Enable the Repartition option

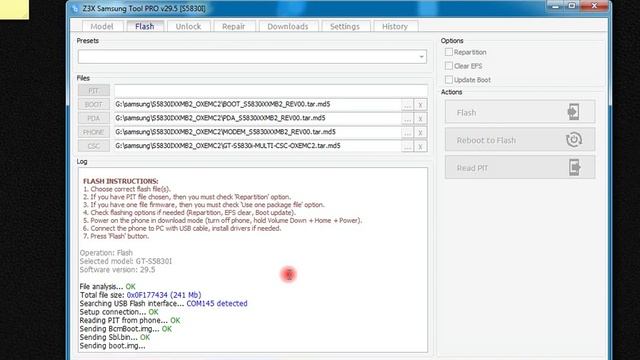tap(449, 52)
